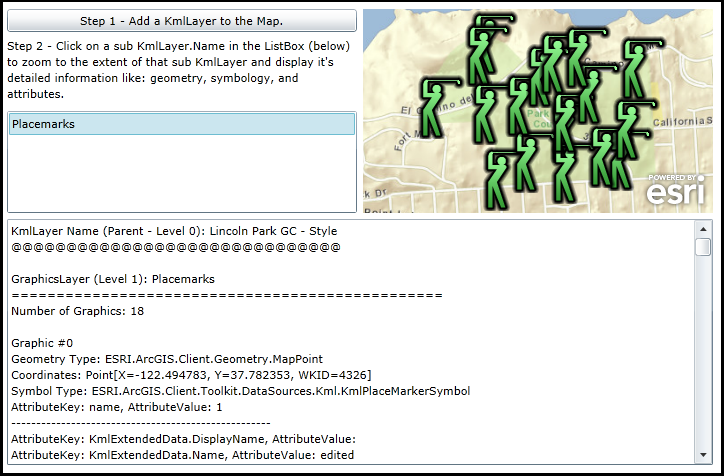Click the 'Symbol Type' KmlPlaceMarkerSymbol line
Image resolution: width=724 pixels, height=476 pixels.
[x=241, y=391]
